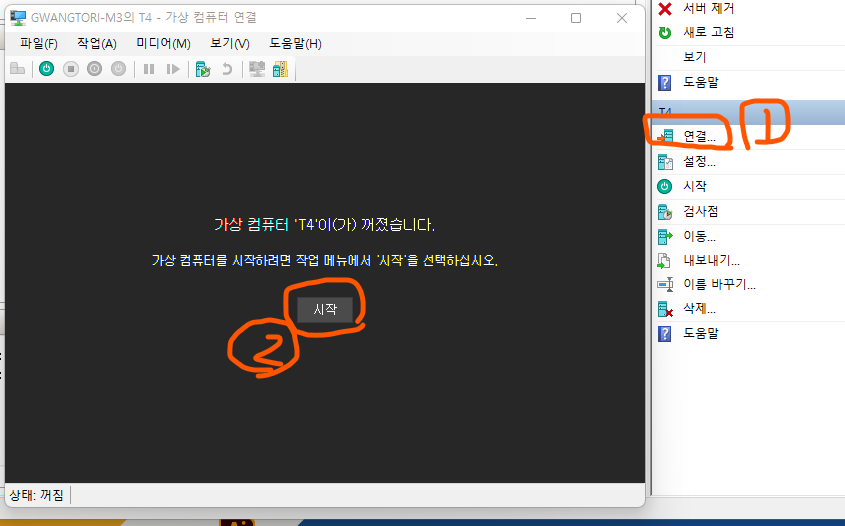This screenshot has height=526, width=845.
Task: Click 삭제... in the actions pane
Action: [x=699, y=309]
